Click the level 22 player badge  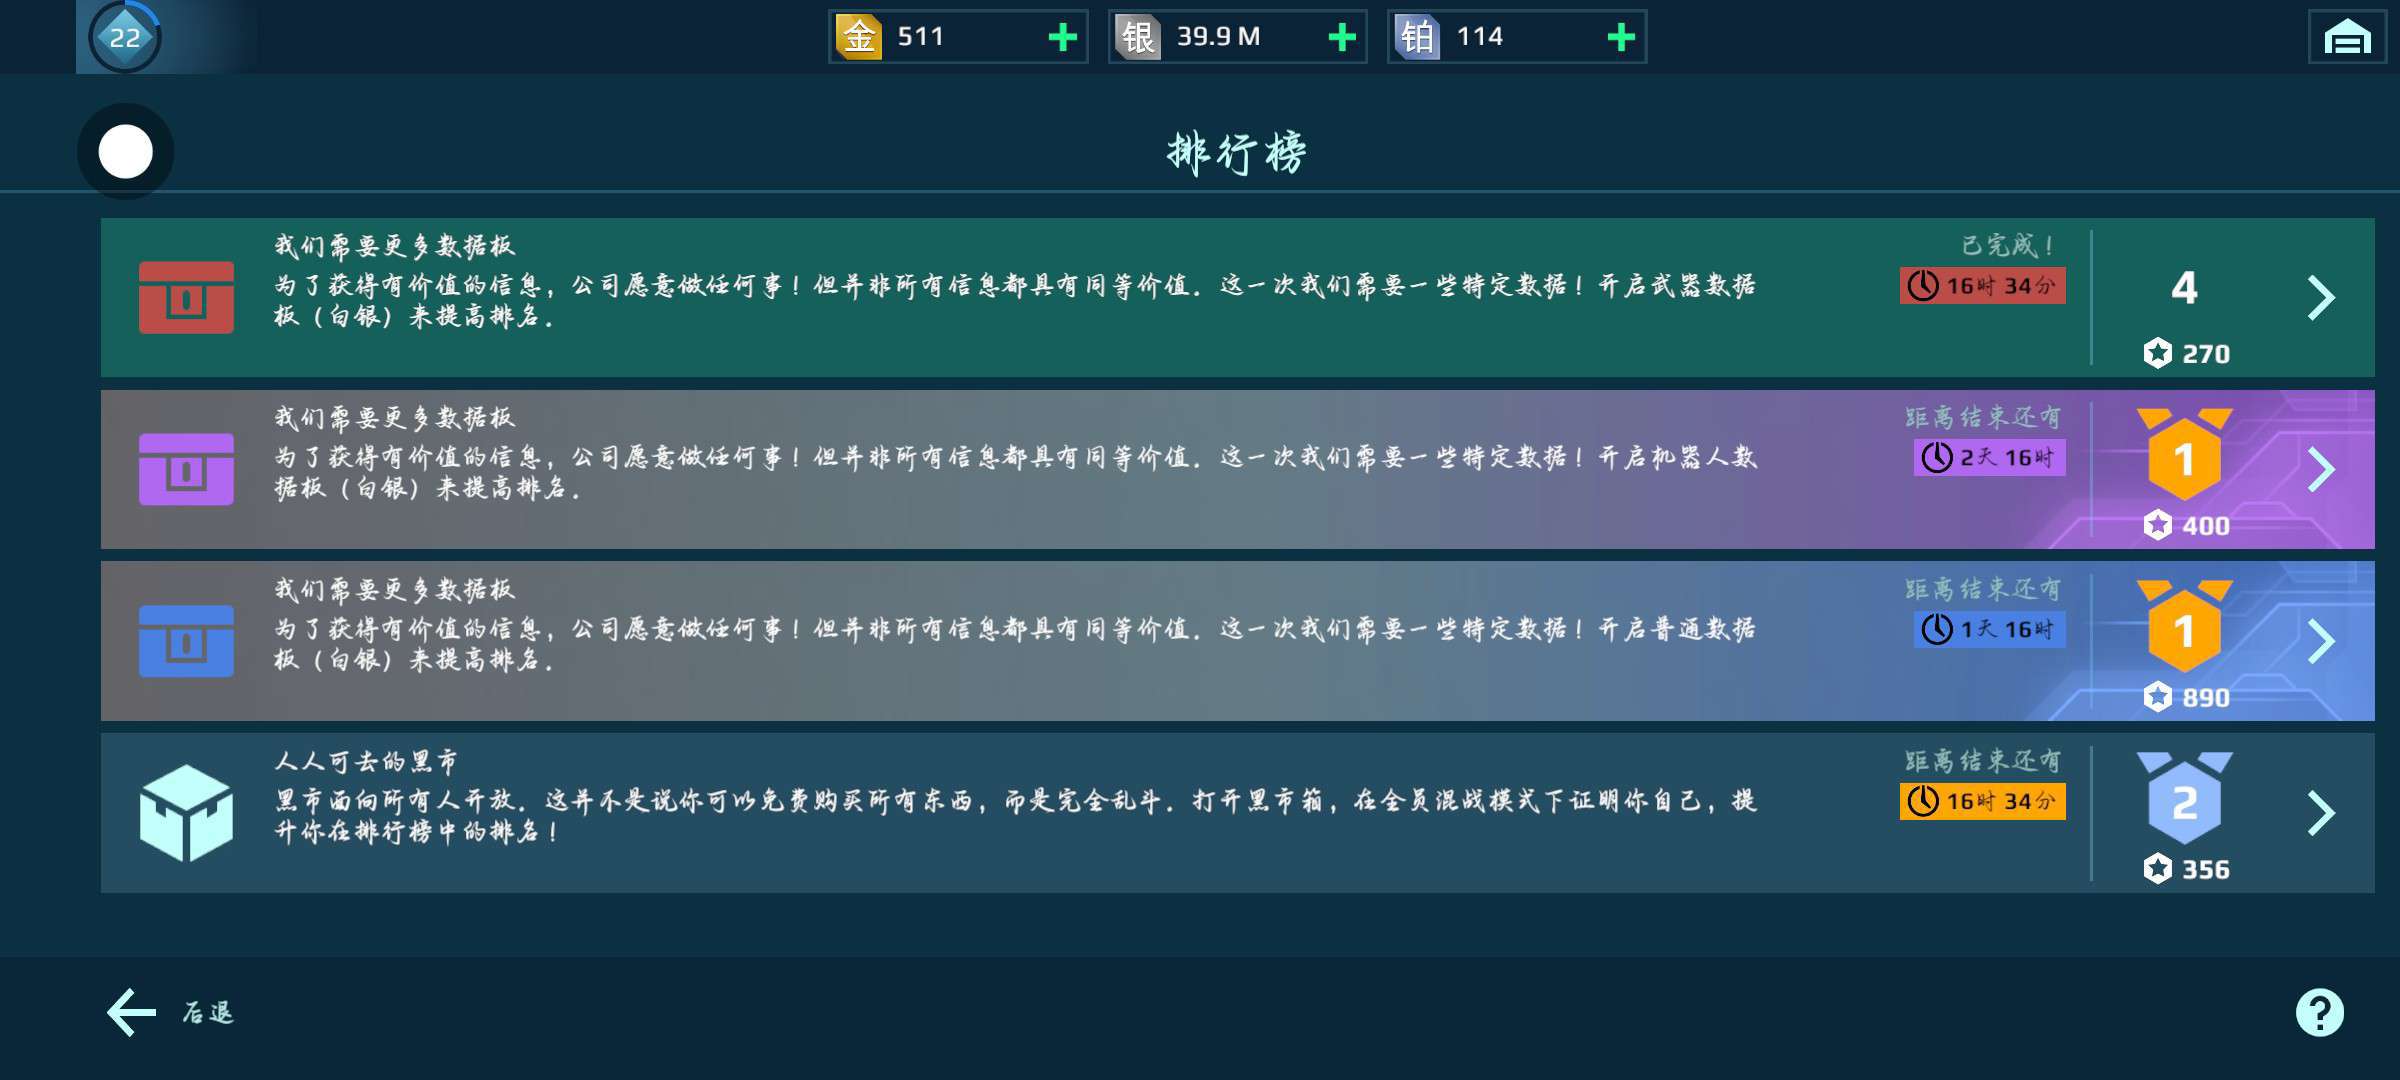click(125, 38)
